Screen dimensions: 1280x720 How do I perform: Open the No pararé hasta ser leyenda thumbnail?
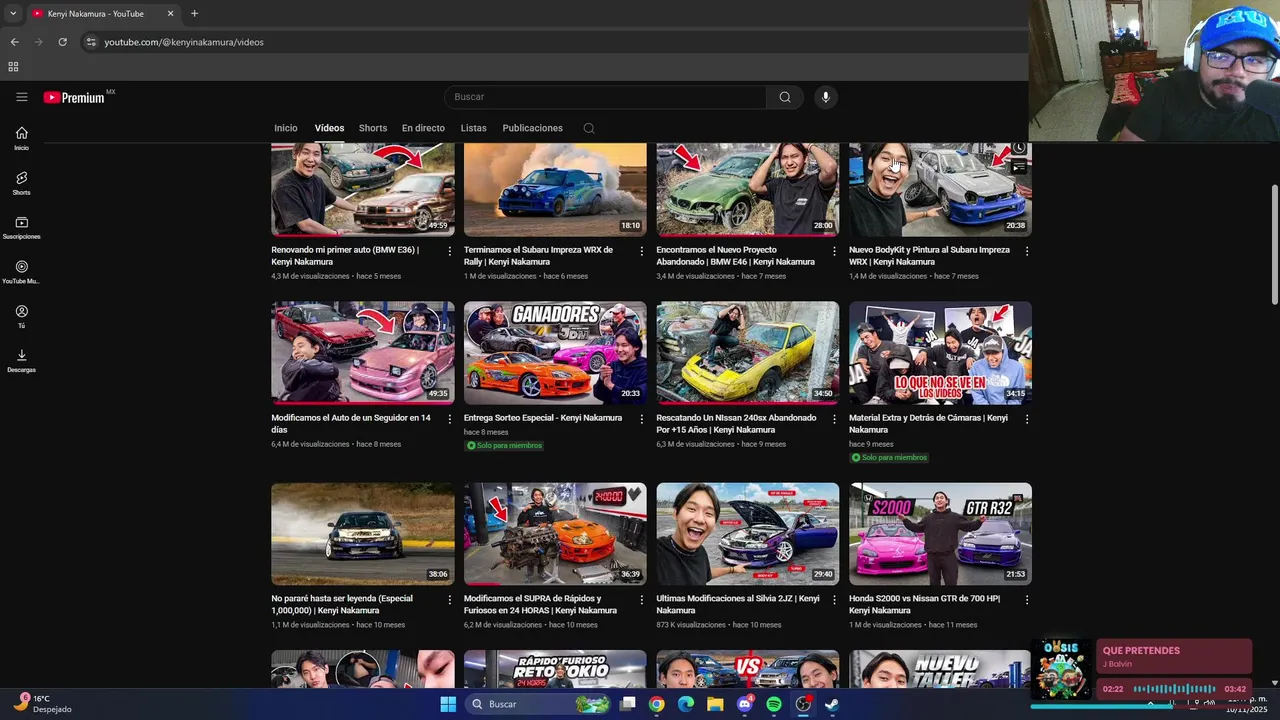point(362,534)
